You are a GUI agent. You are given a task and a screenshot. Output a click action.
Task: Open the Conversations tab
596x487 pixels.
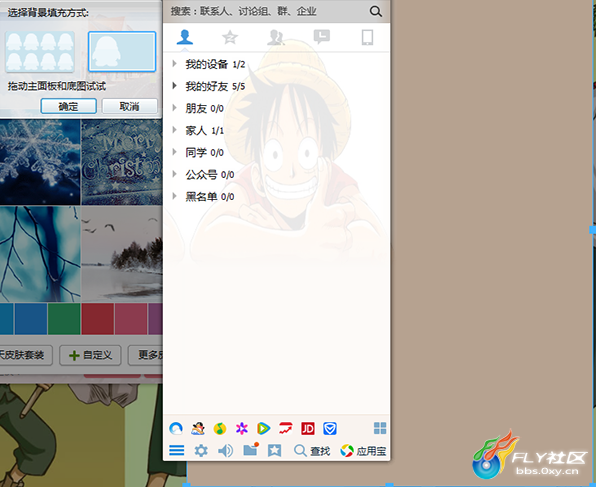point(322,37)
